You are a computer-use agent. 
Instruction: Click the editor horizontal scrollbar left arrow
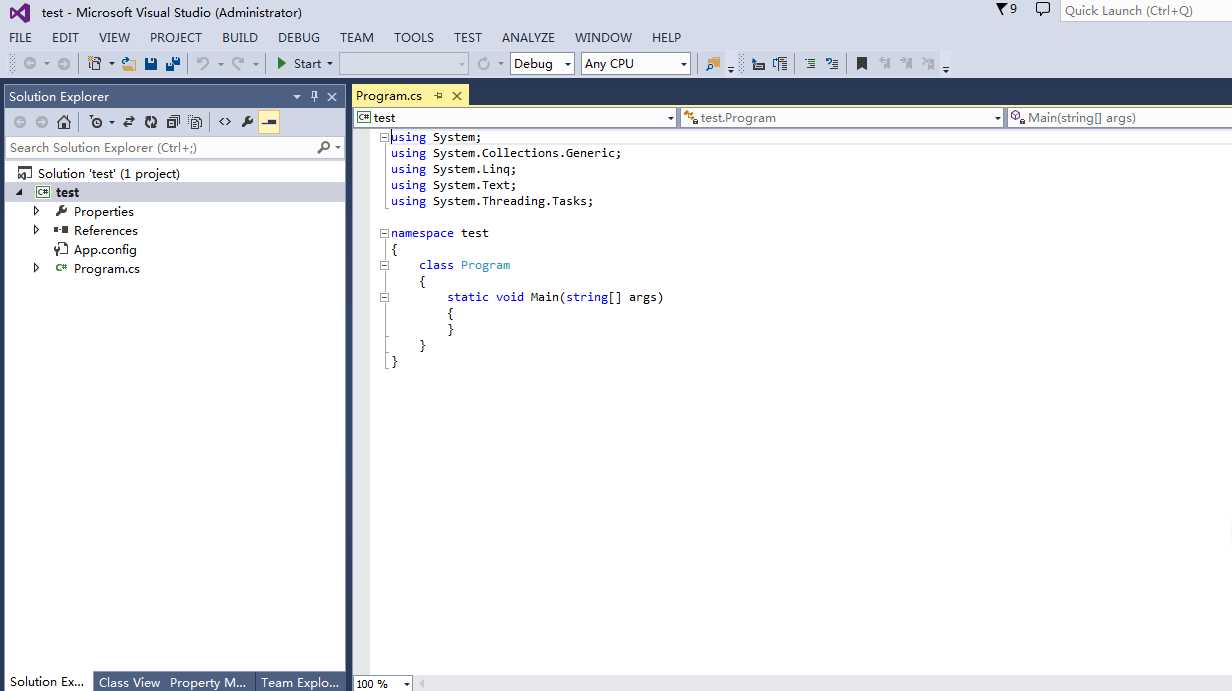coord(422,684)
